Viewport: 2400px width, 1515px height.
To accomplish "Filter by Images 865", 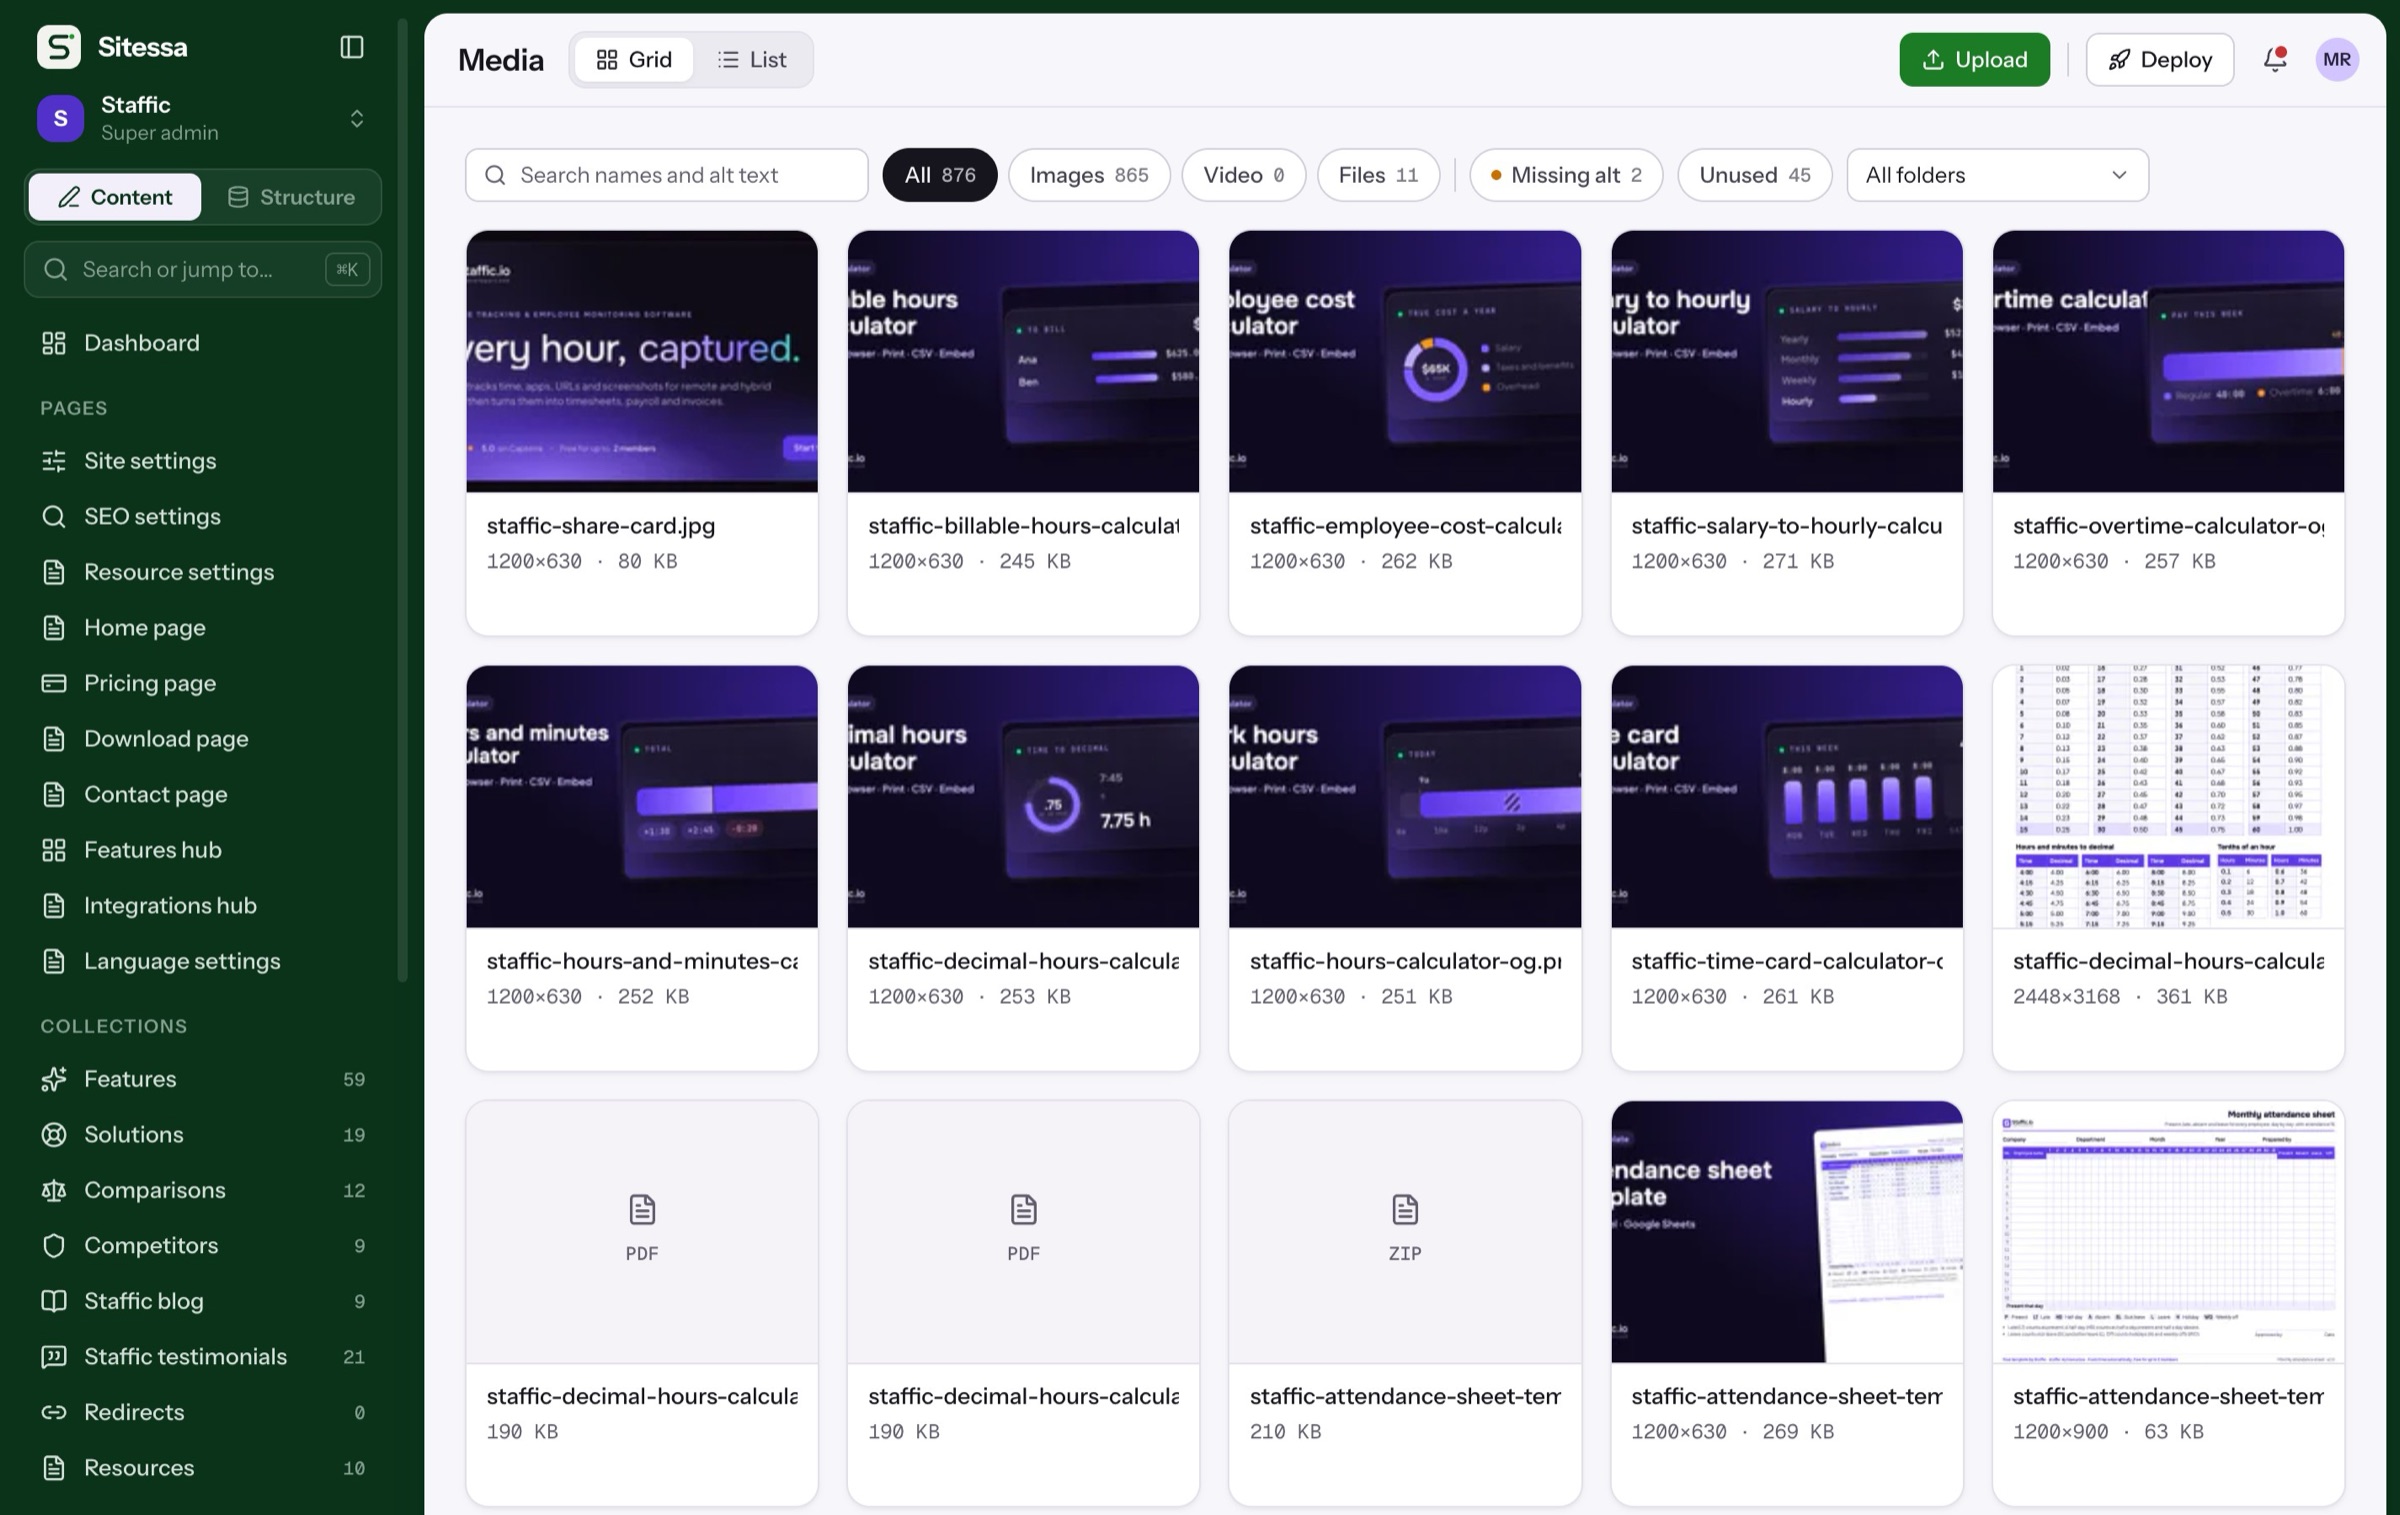I will tap(1089, 175).
